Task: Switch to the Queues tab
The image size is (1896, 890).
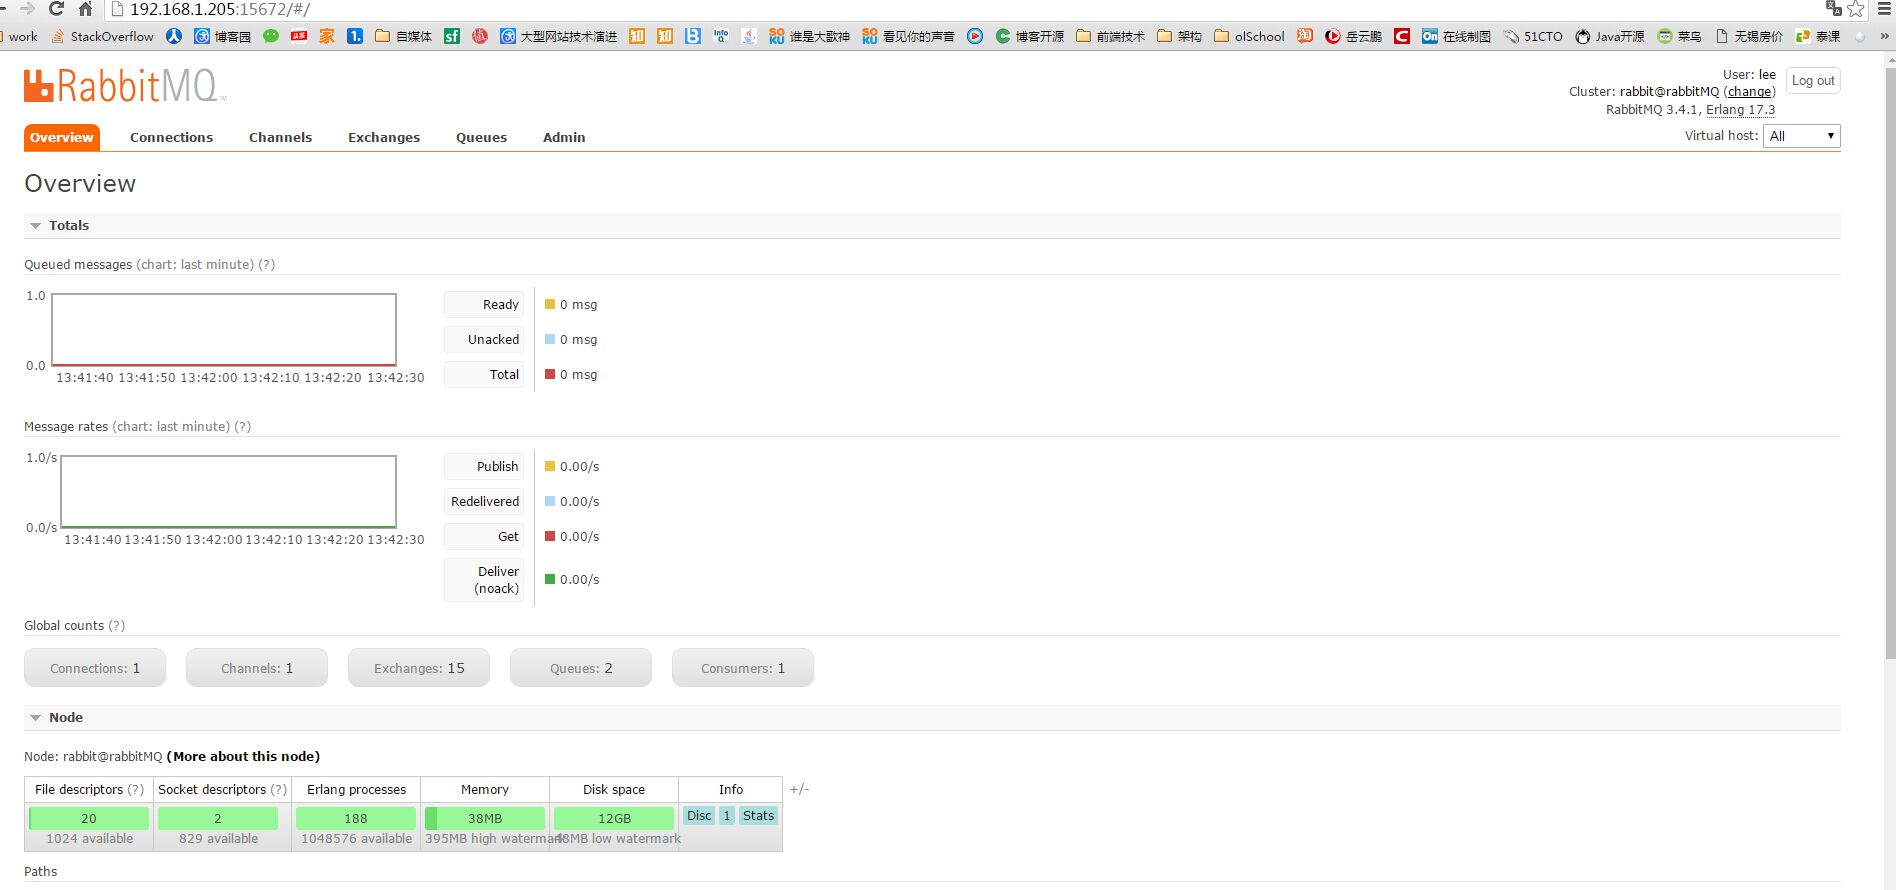Action: pyautogui.click(x=481, y=137)
